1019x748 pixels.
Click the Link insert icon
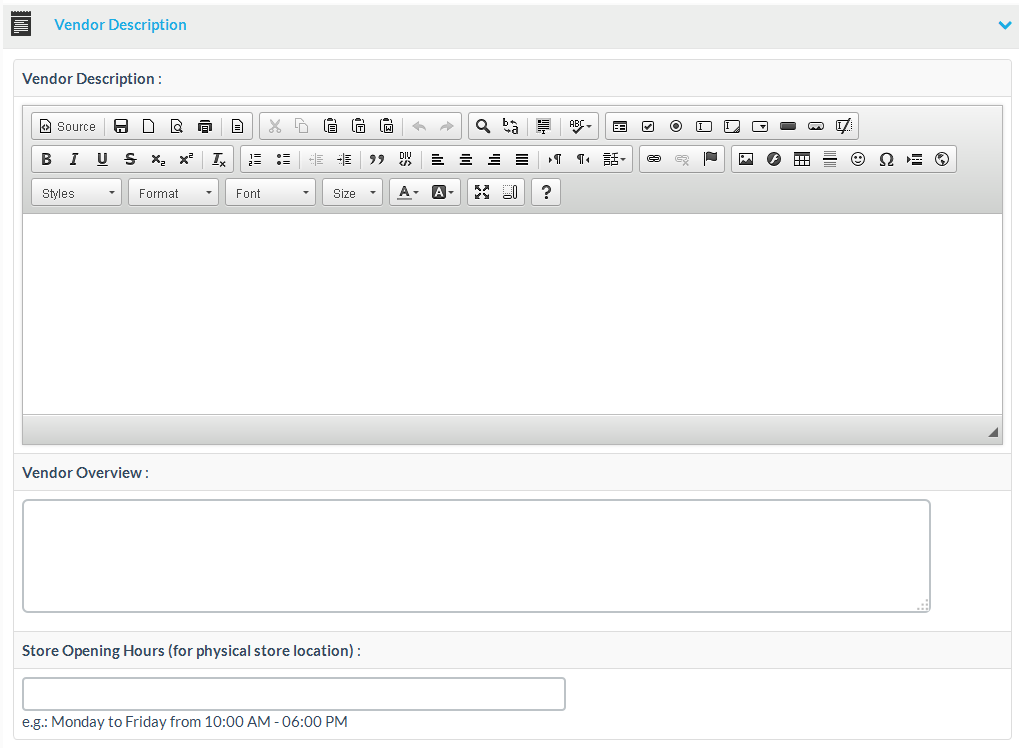654,160
